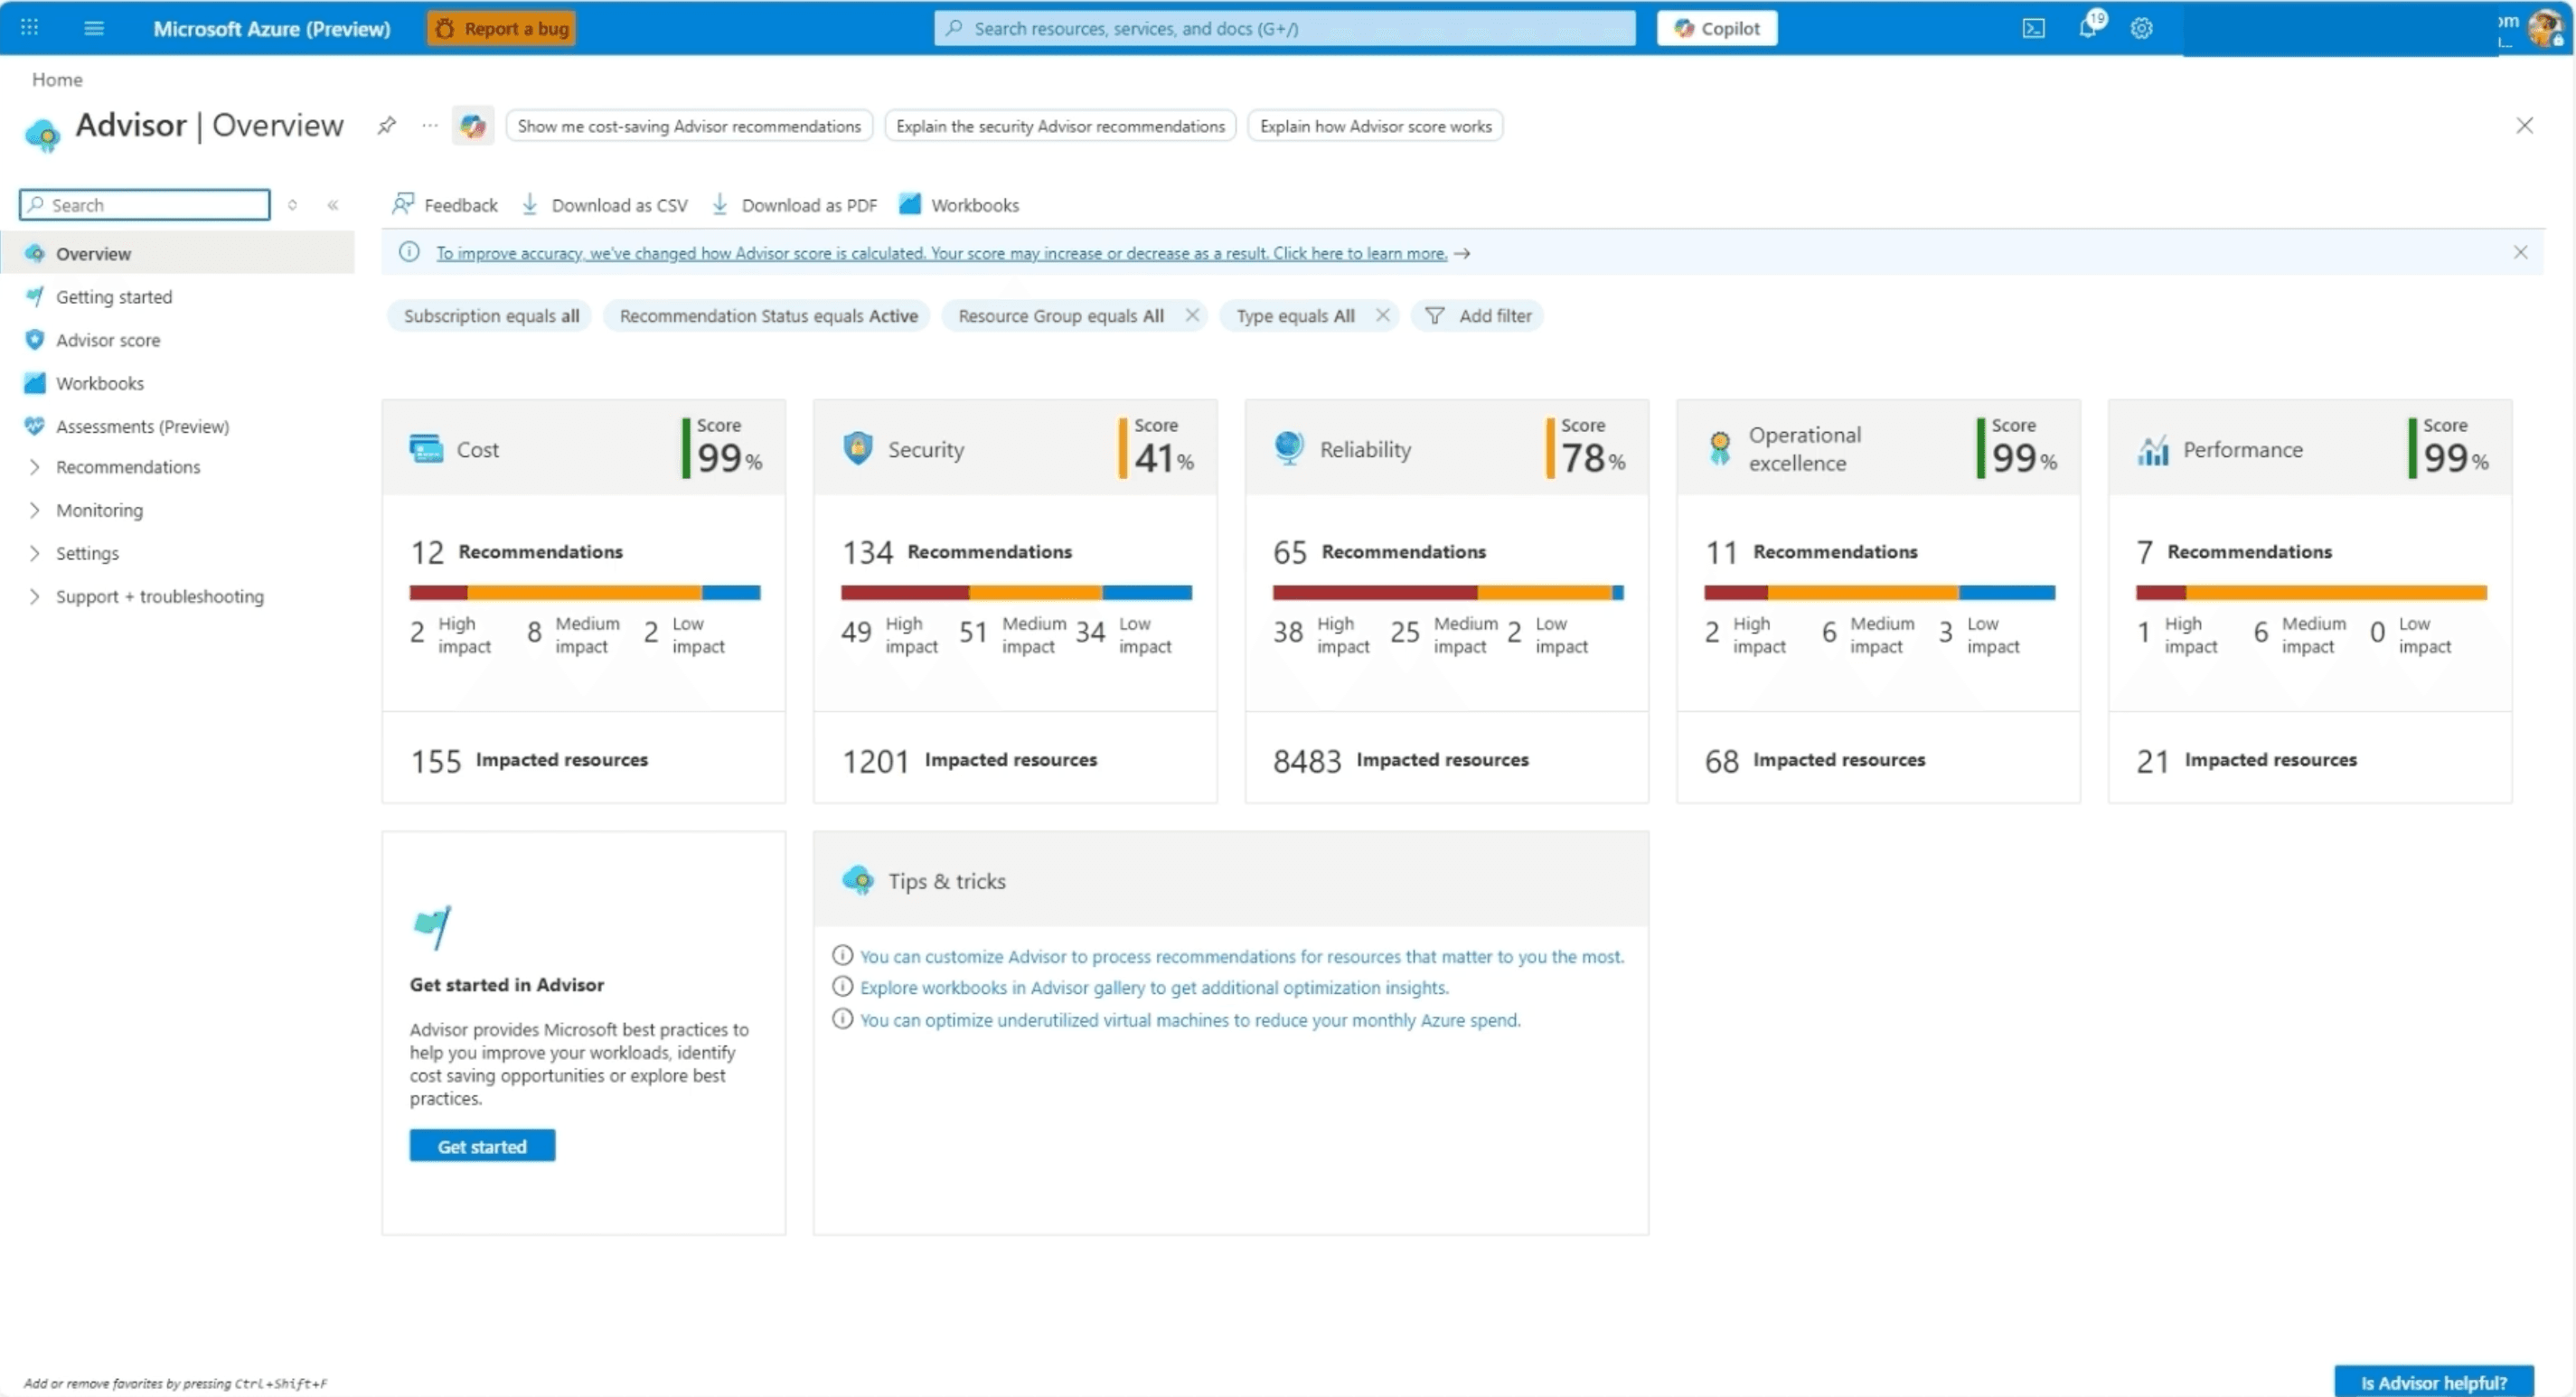Focus the left menu Search field
Image resolution: width=2576 pixels, height=1397 pixels.
click(x=145, y=205)
